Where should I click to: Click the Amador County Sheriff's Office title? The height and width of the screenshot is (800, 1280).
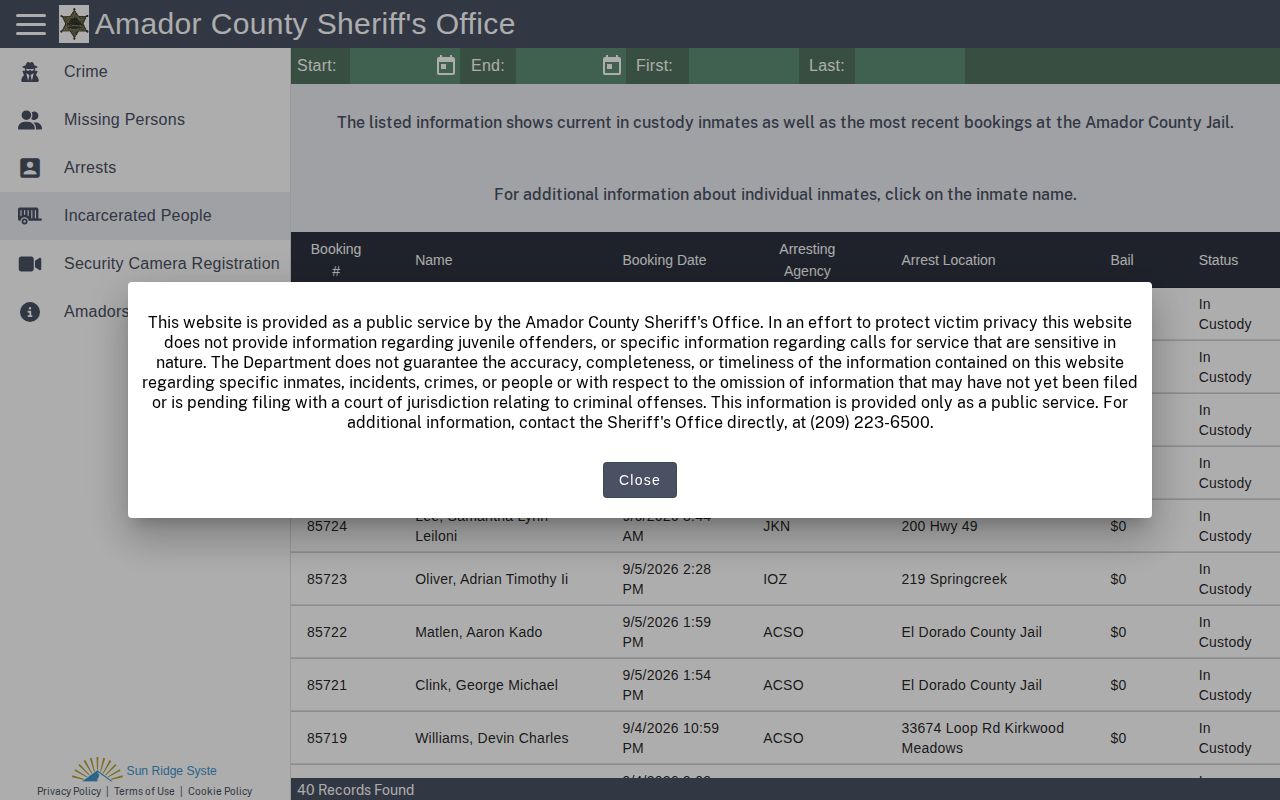[305, 24]
